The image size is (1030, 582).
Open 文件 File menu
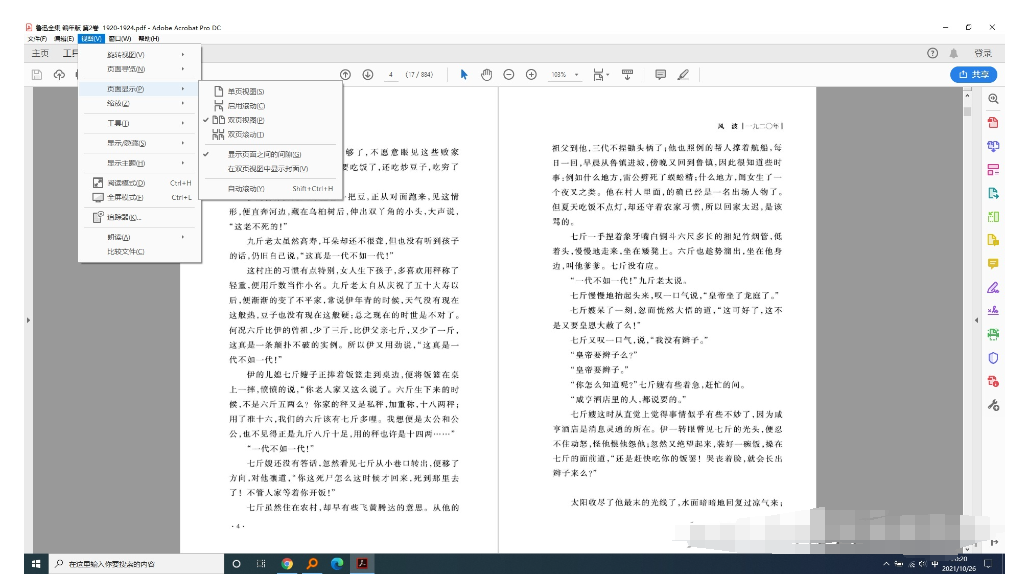coord(37,39)
